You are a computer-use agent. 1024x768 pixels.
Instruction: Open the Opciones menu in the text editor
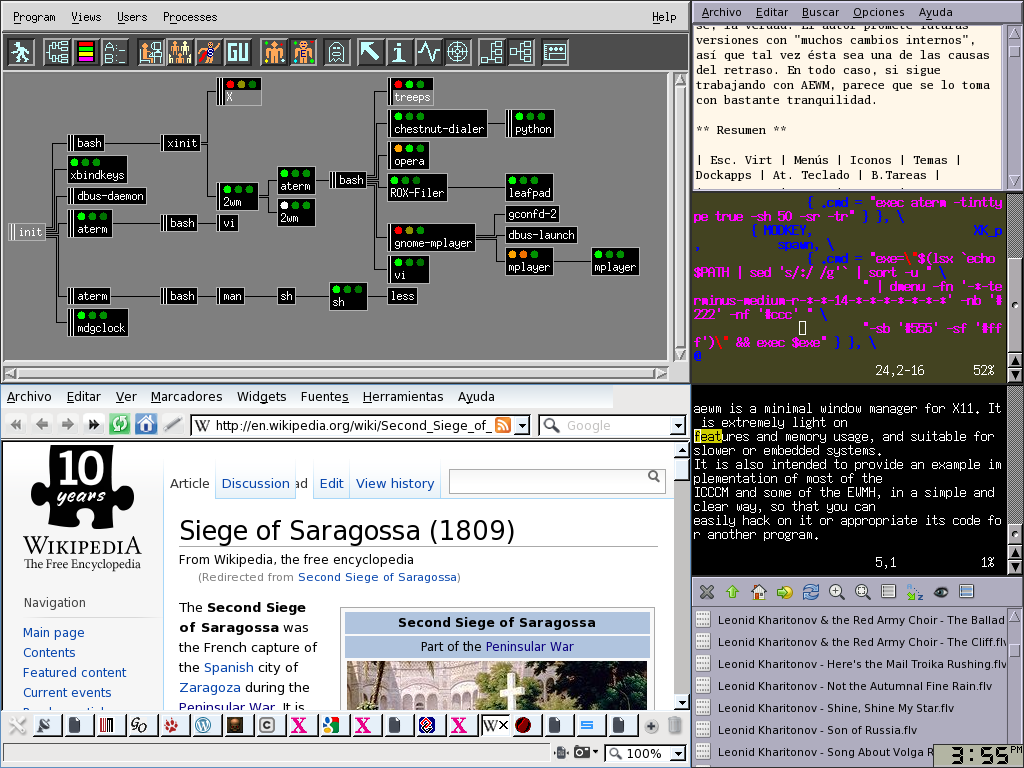[878, 12]
